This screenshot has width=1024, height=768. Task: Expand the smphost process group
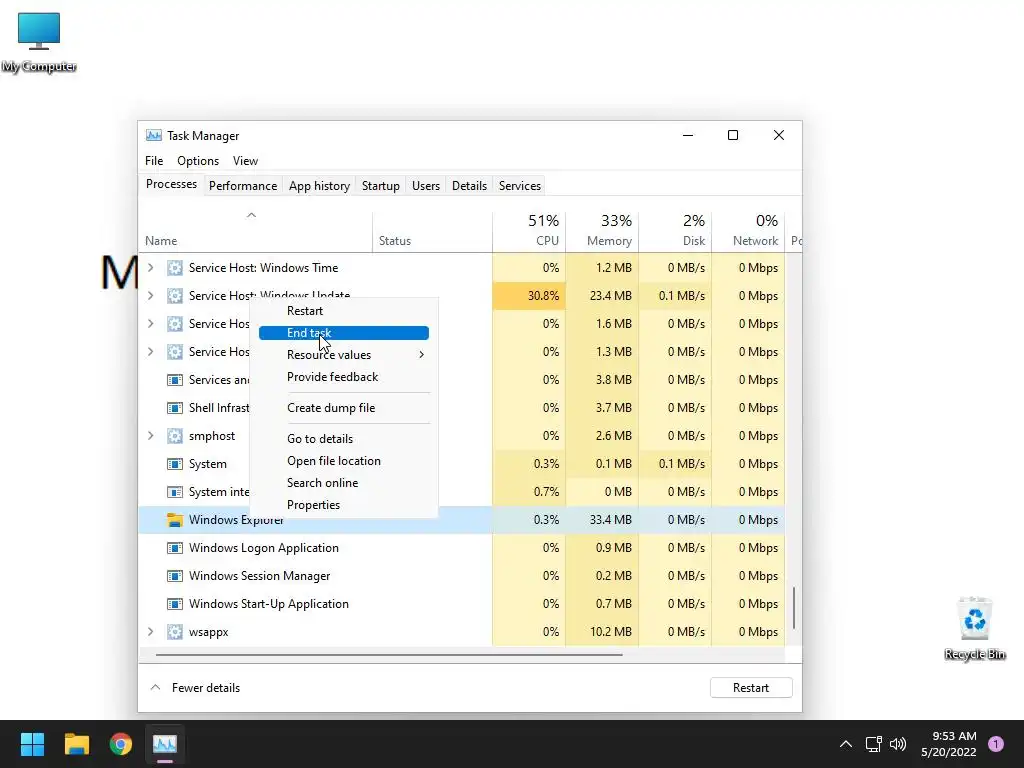pyautogui.click(x=151, y=436)
